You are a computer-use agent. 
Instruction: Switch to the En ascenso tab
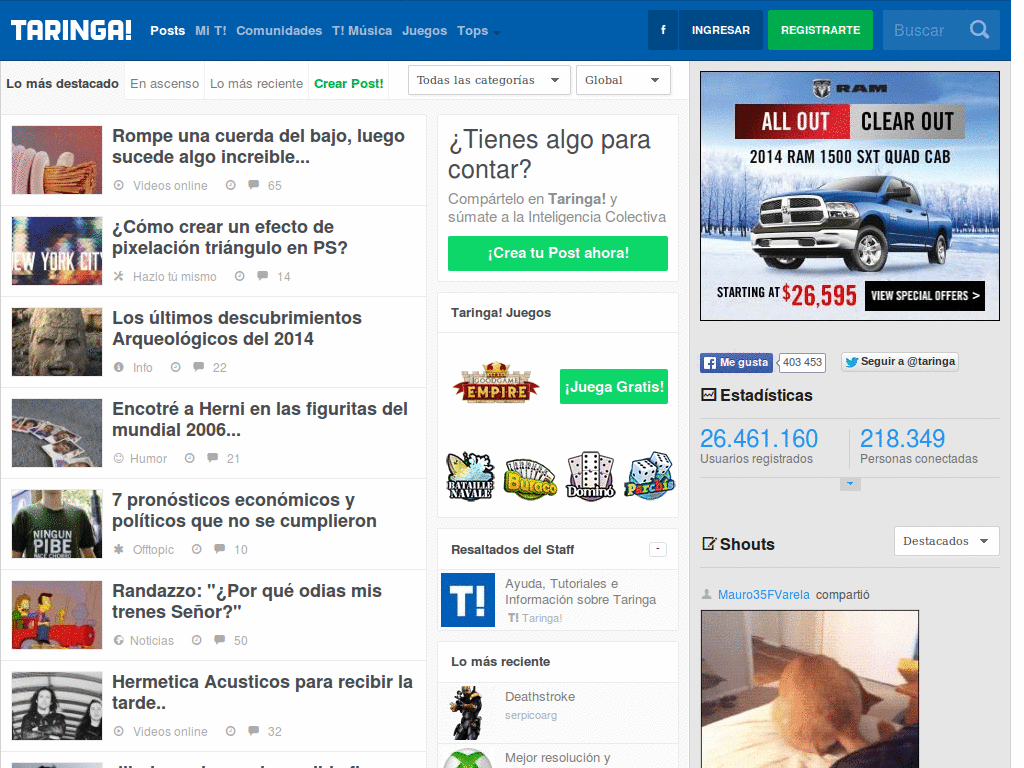[165, 84]
